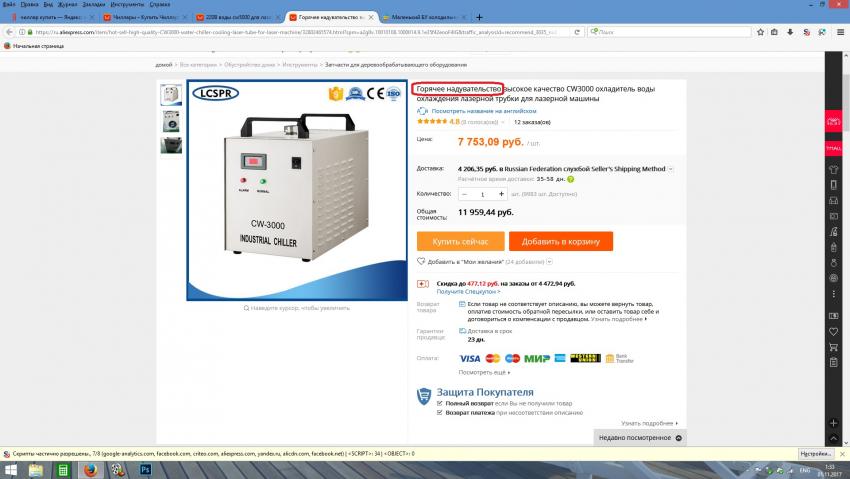
Task: Open the Журнал menu
Action: (68, 4)
